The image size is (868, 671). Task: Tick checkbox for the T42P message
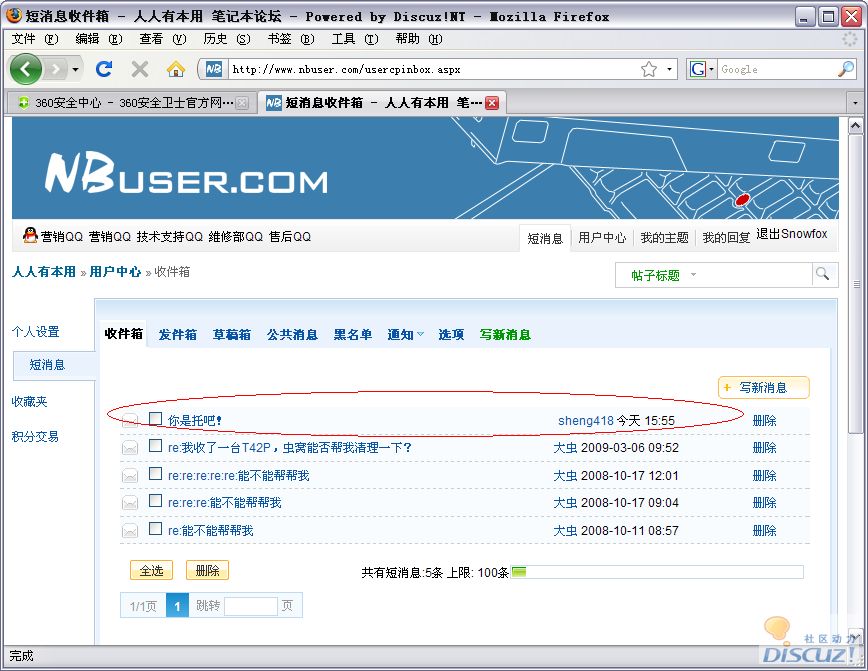(156, 446)
